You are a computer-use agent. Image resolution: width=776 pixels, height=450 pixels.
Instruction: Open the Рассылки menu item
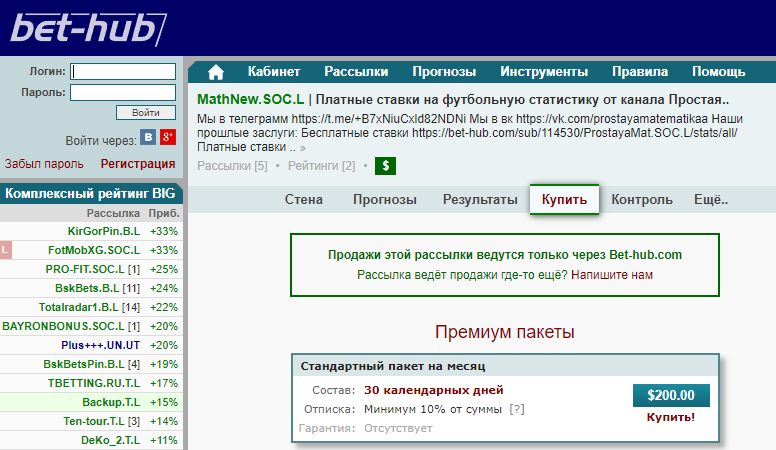[356, 72]
